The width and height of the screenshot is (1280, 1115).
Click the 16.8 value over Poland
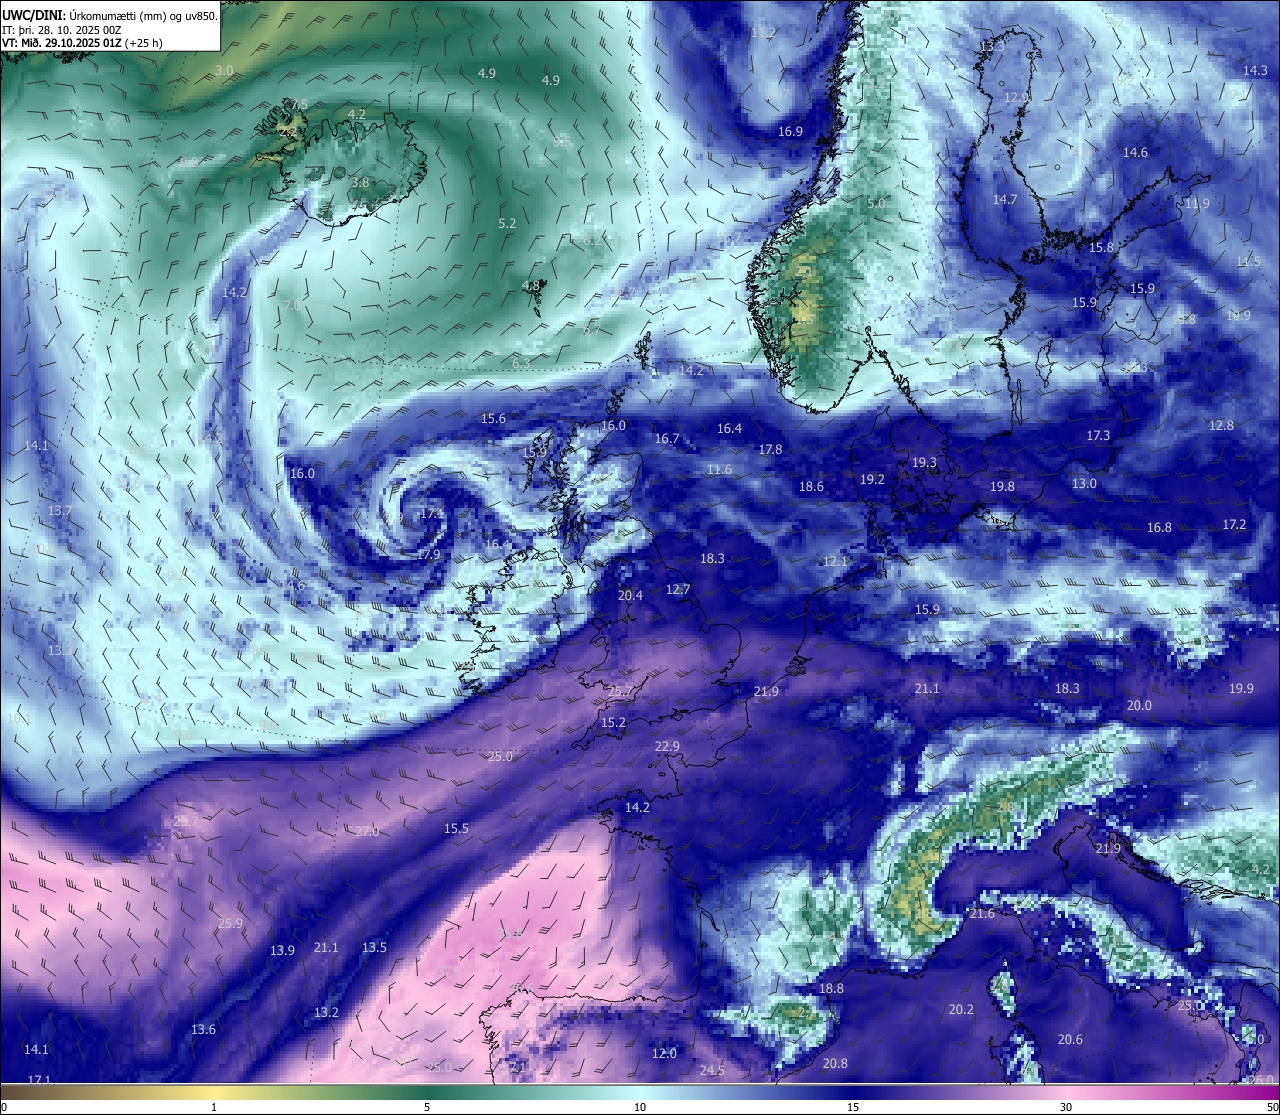tap(1159, 527)
